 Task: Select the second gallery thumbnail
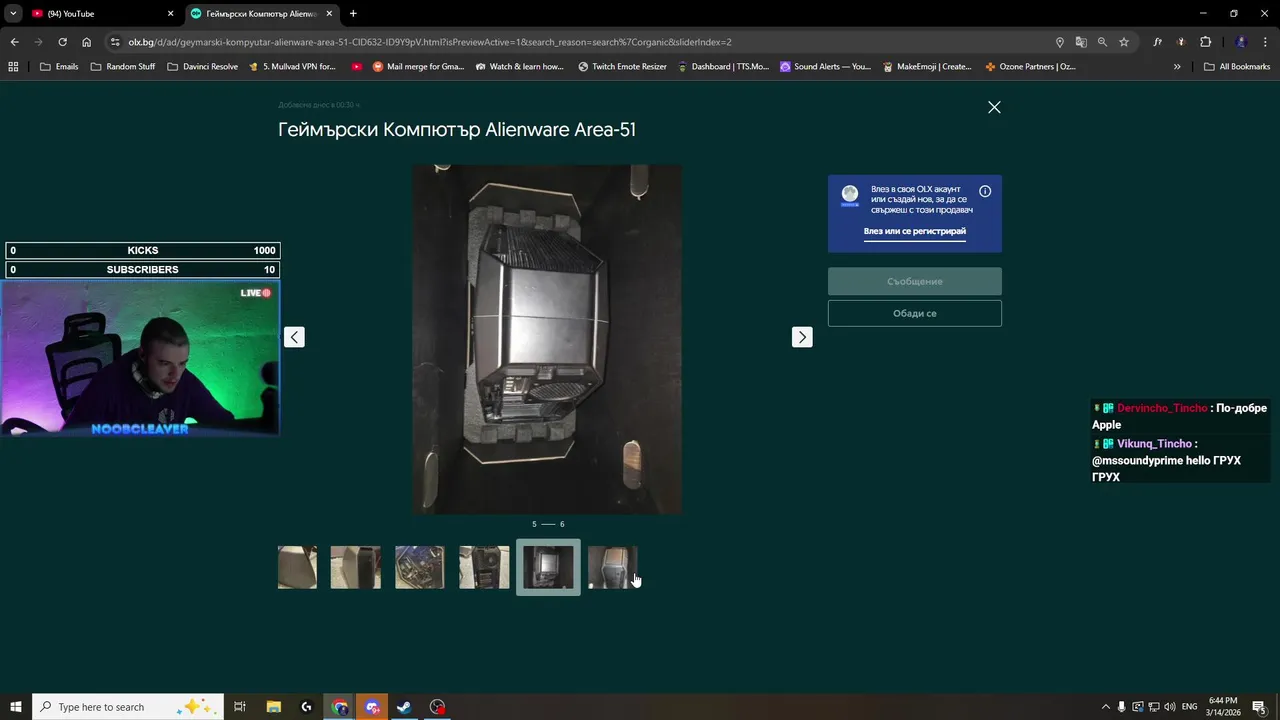pos(356,567)
